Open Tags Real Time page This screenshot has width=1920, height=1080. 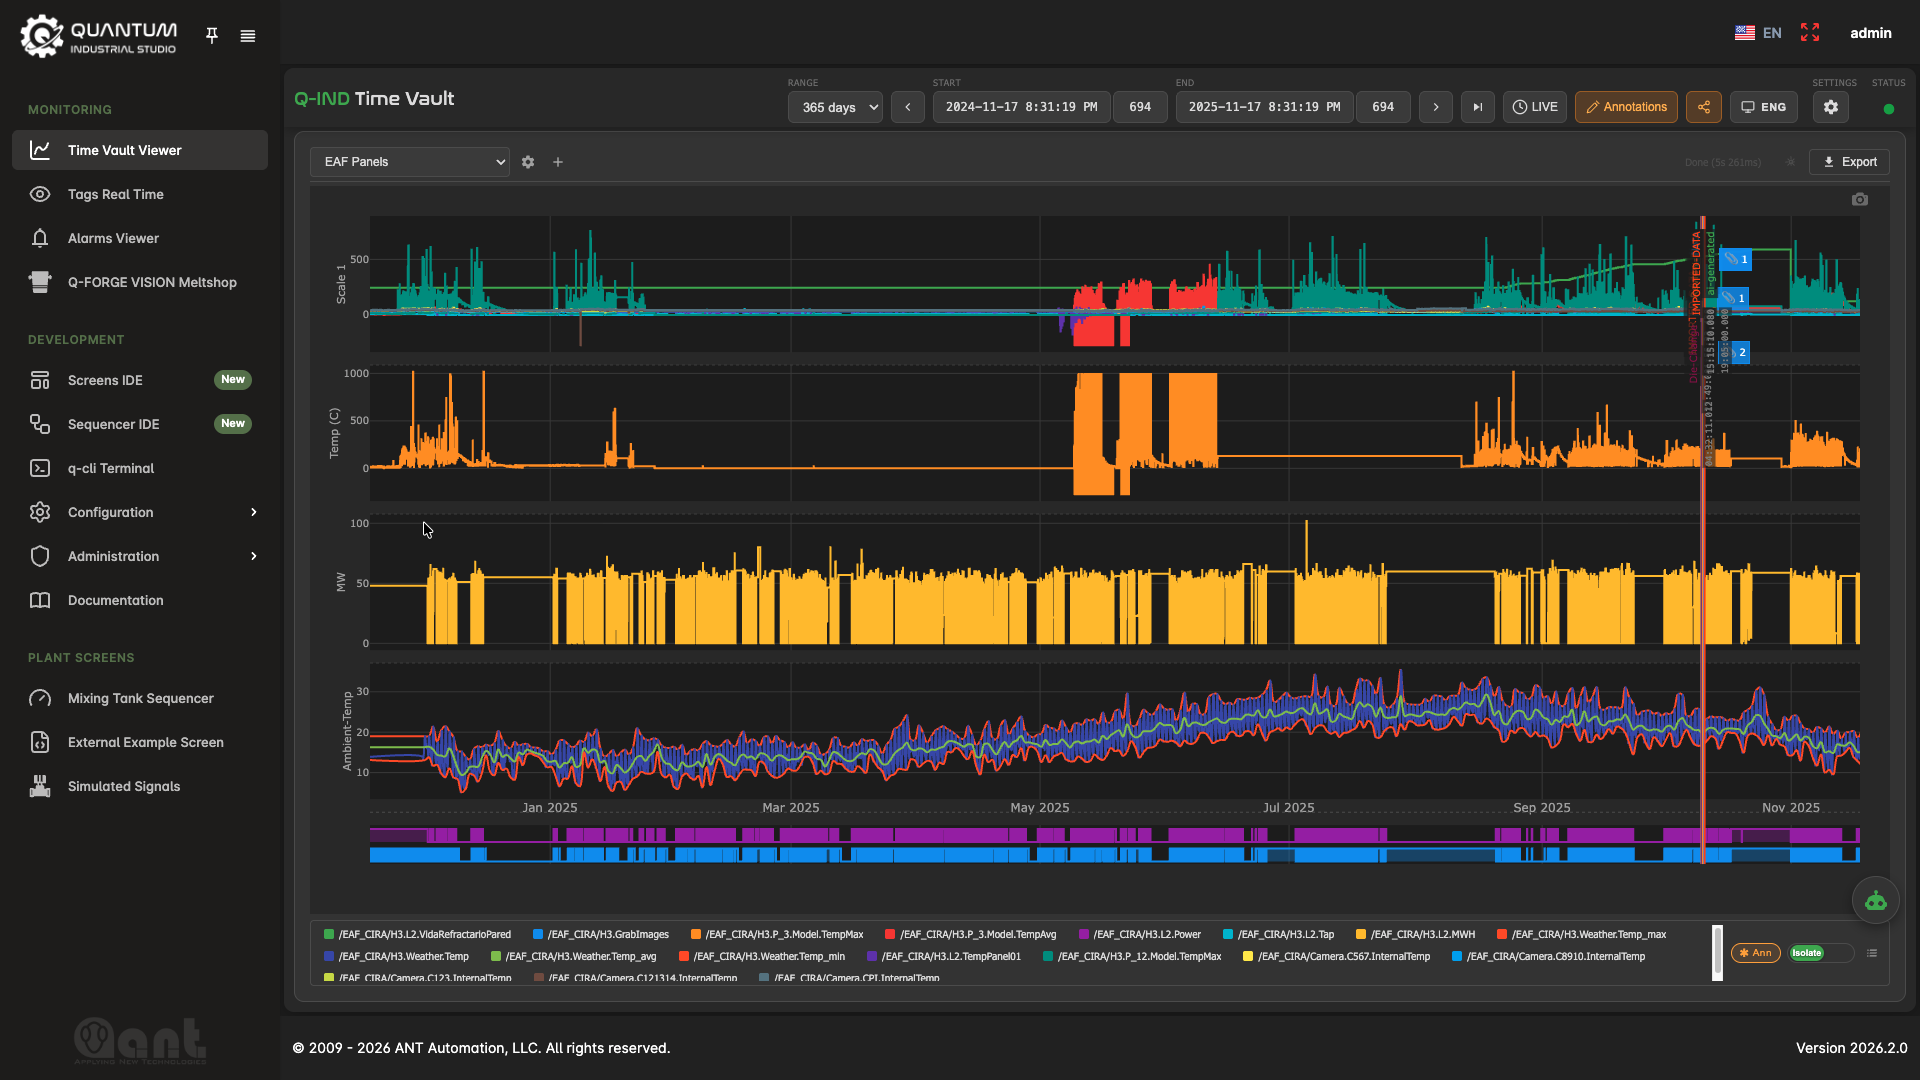pyautogui.click(x=140, y=194)
